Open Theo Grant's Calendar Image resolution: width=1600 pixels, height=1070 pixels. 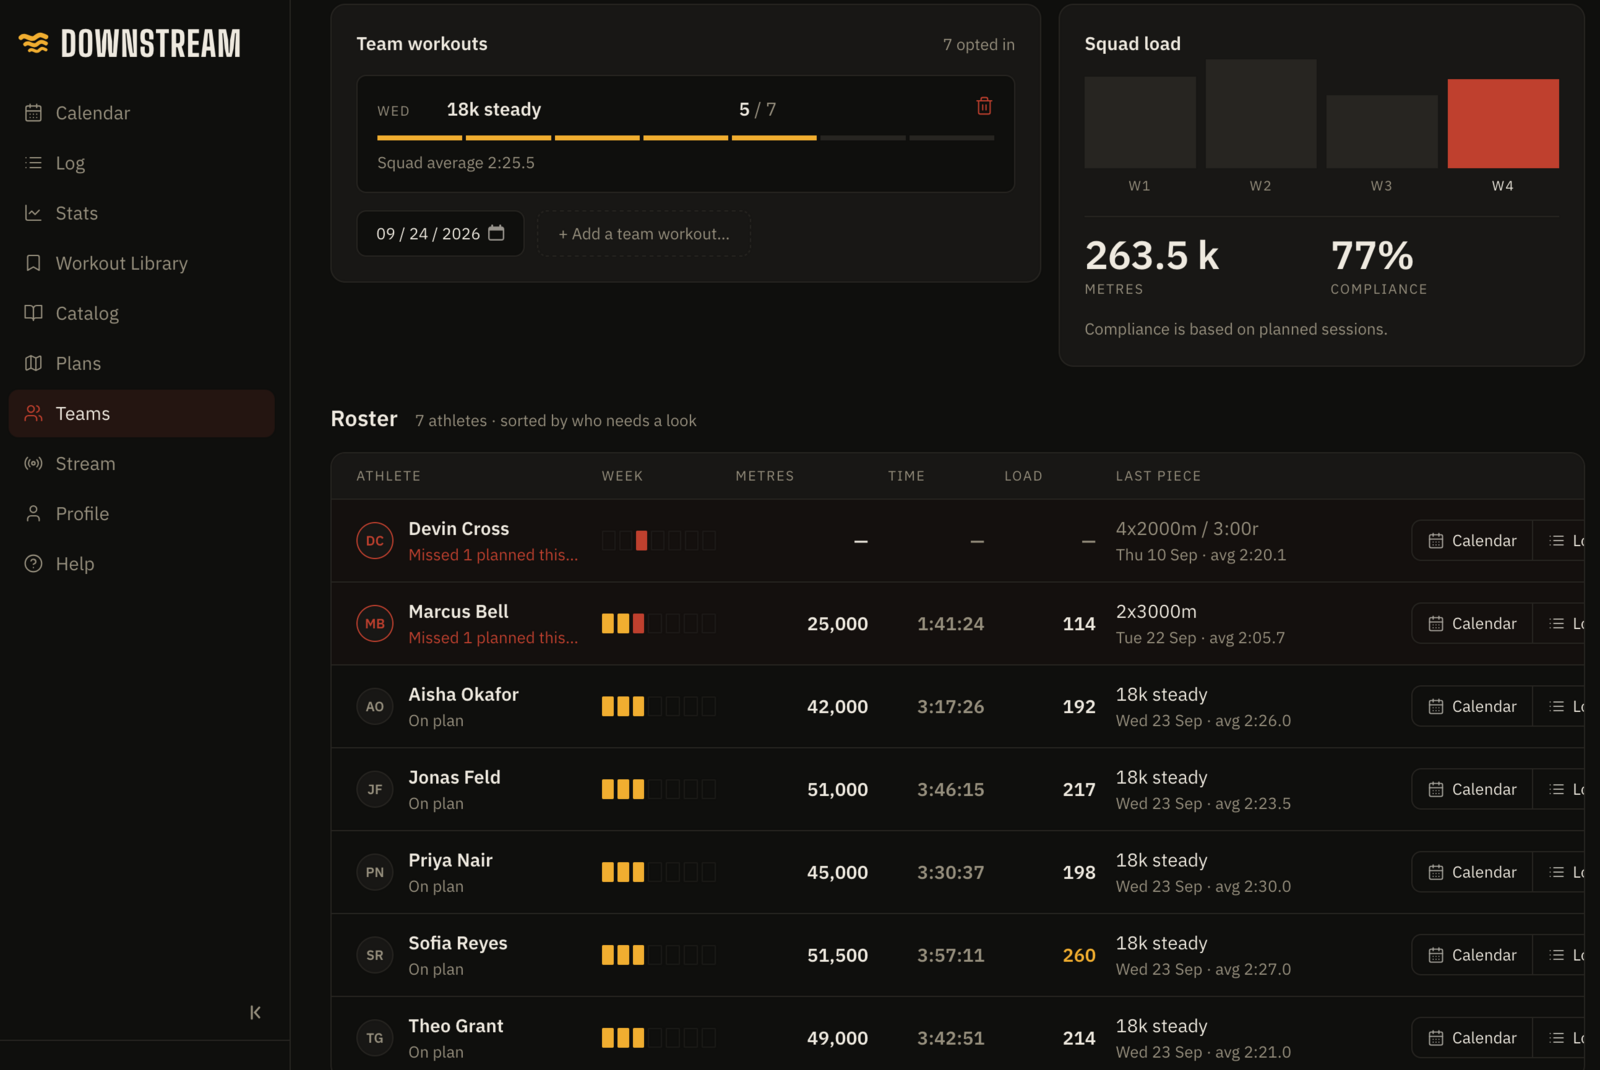pos(1472,1038)
